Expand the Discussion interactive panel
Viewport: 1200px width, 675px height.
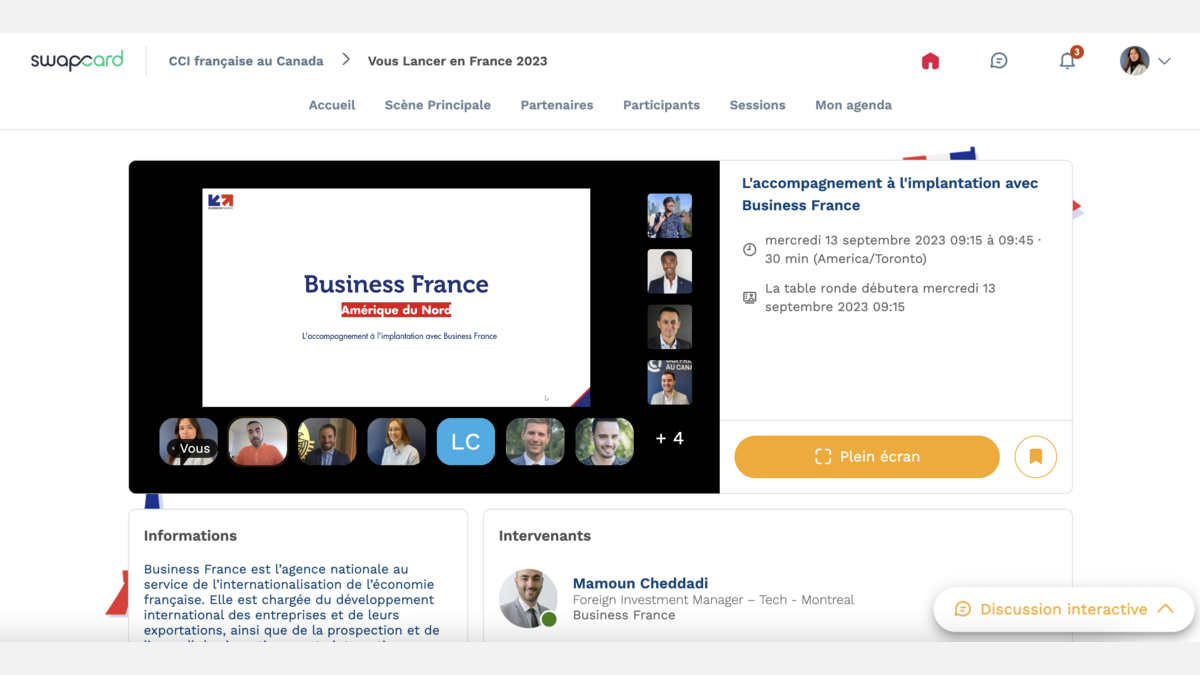(1063, 609)
